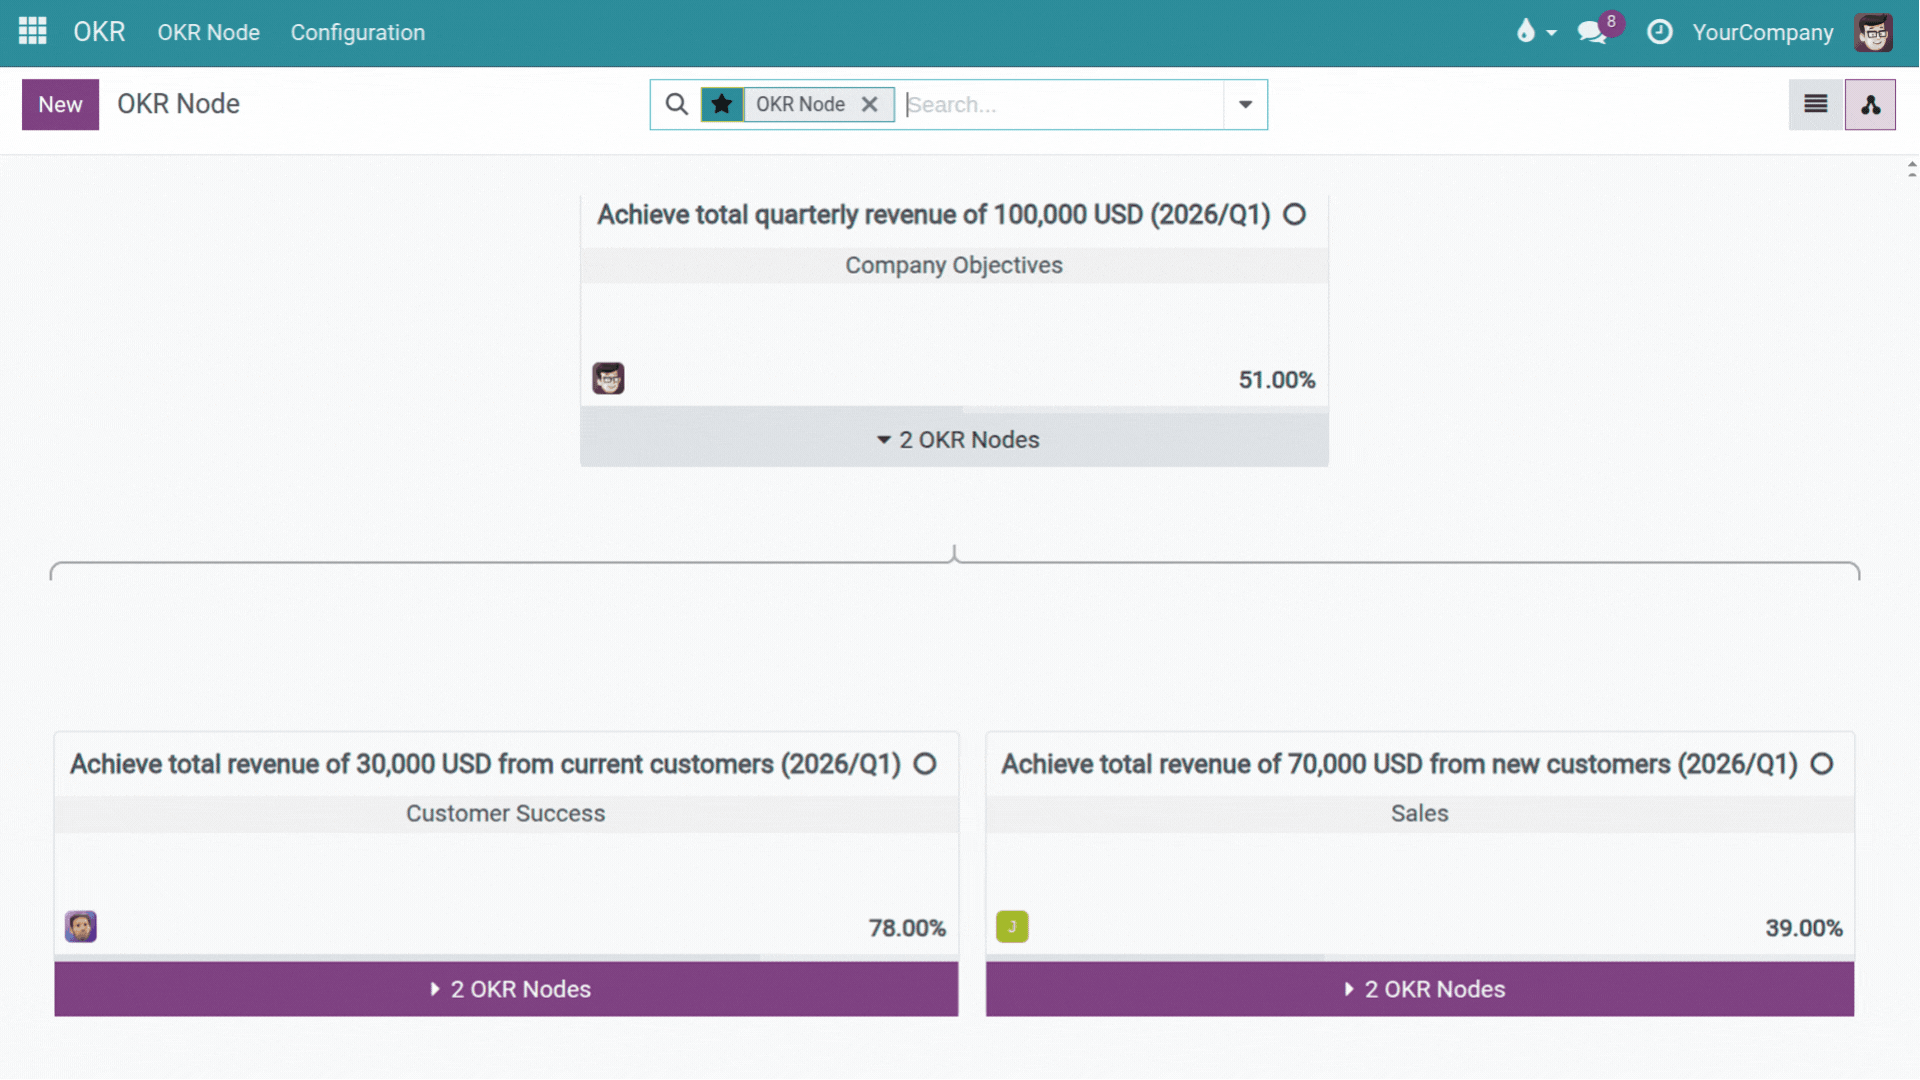
Task: Click the droplet icon in the top bar
Action: [1527, 32]
